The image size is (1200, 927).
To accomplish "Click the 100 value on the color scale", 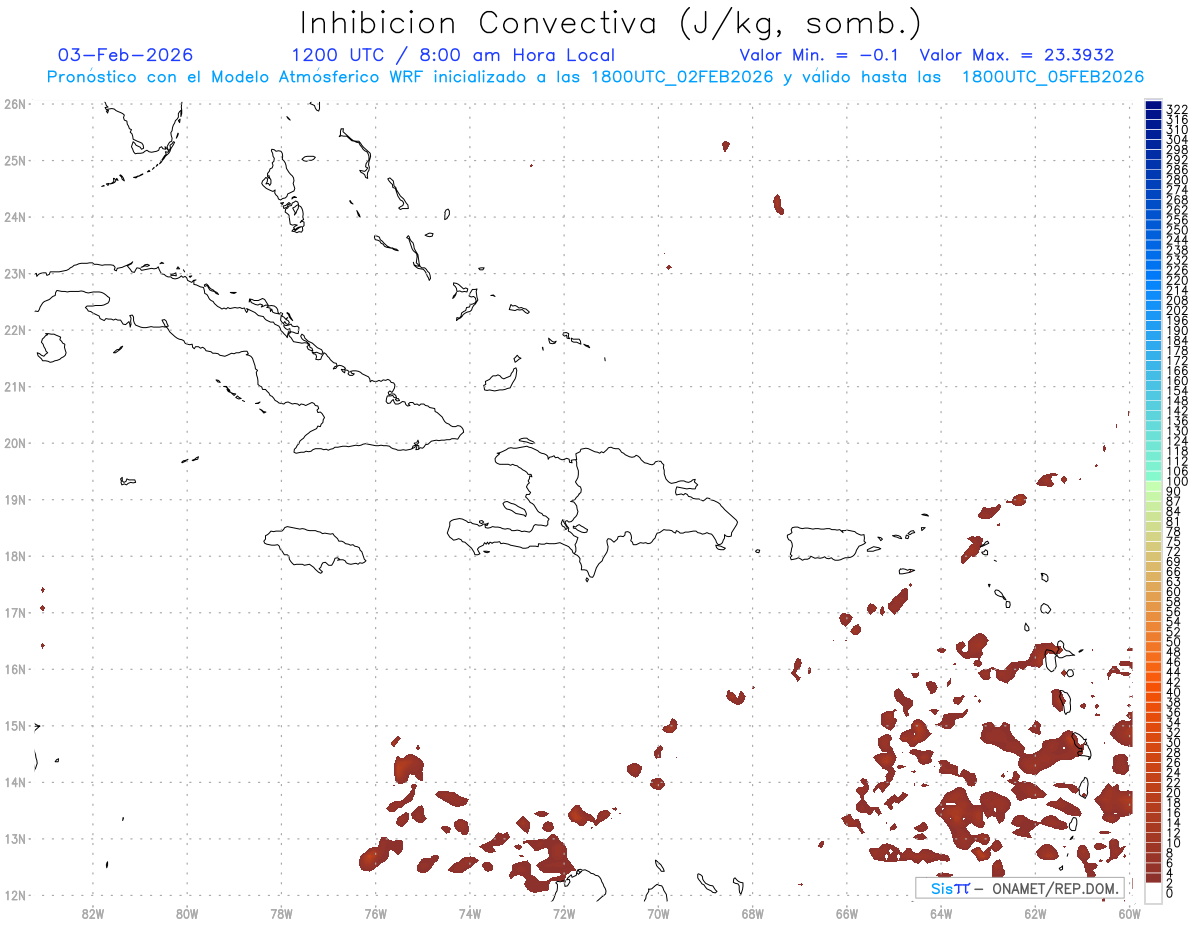I will (1177, 482).
